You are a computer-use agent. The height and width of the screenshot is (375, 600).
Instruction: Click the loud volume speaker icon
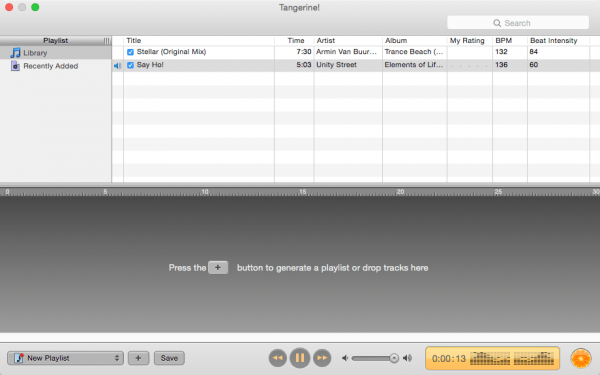point(408,358)
